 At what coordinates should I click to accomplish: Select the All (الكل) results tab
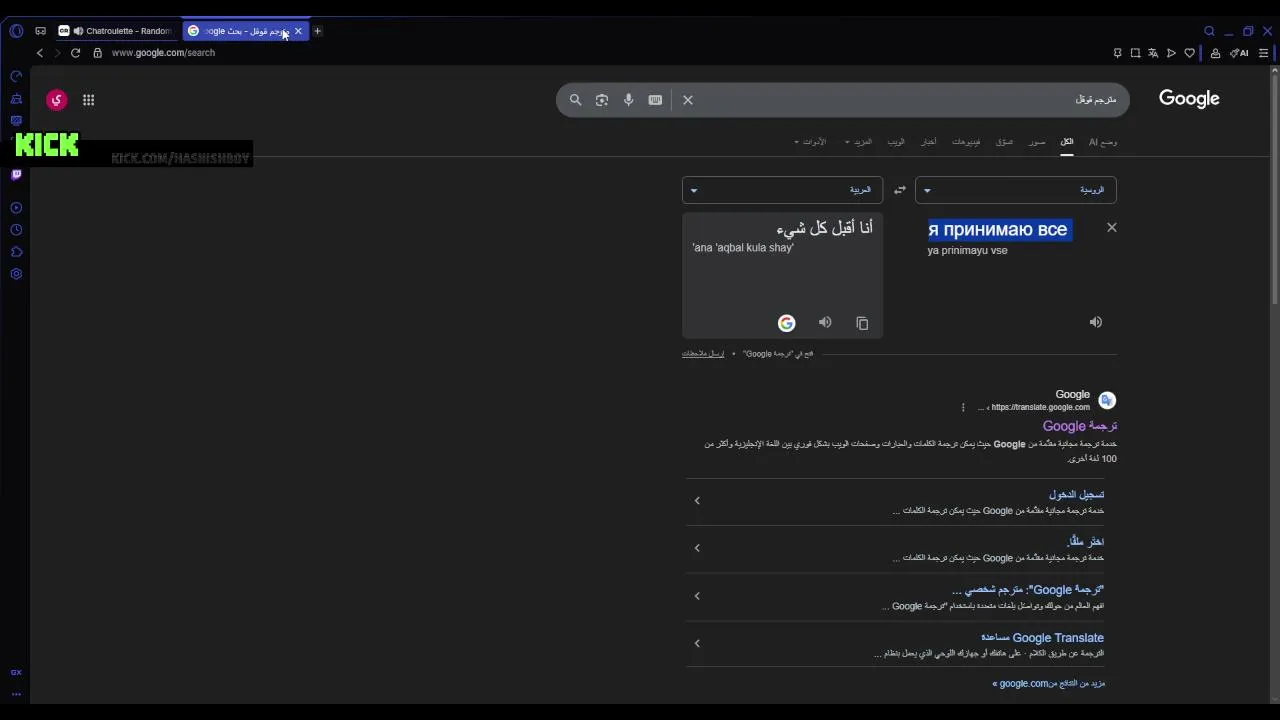[1067, 142]
